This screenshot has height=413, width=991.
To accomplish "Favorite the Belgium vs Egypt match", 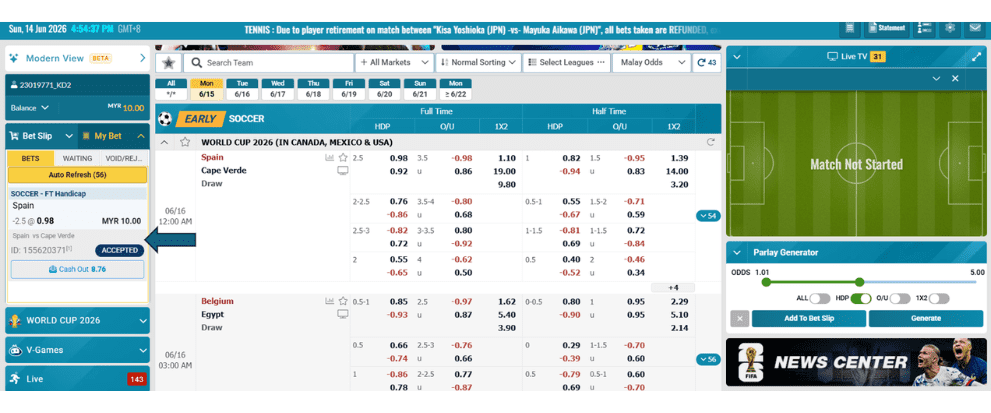I will click(343, 301).
